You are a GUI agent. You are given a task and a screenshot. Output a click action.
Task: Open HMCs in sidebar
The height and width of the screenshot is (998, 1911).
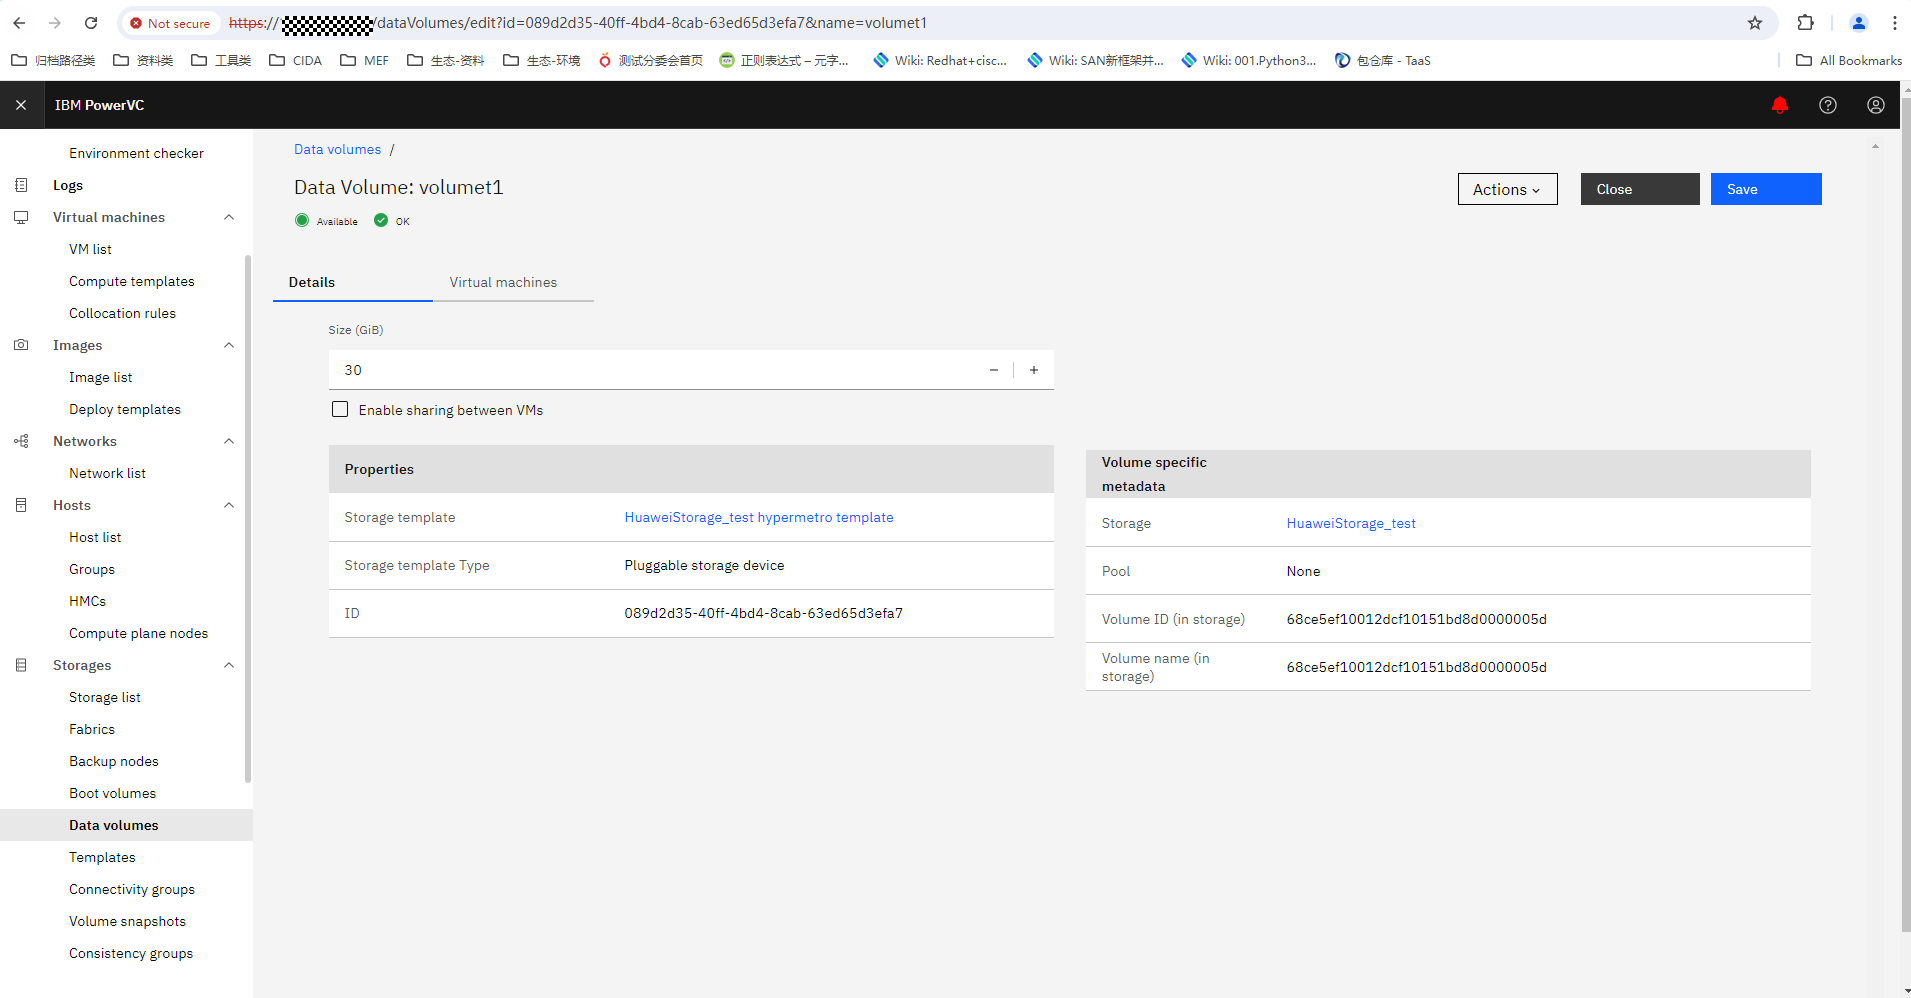pos(87,601)
